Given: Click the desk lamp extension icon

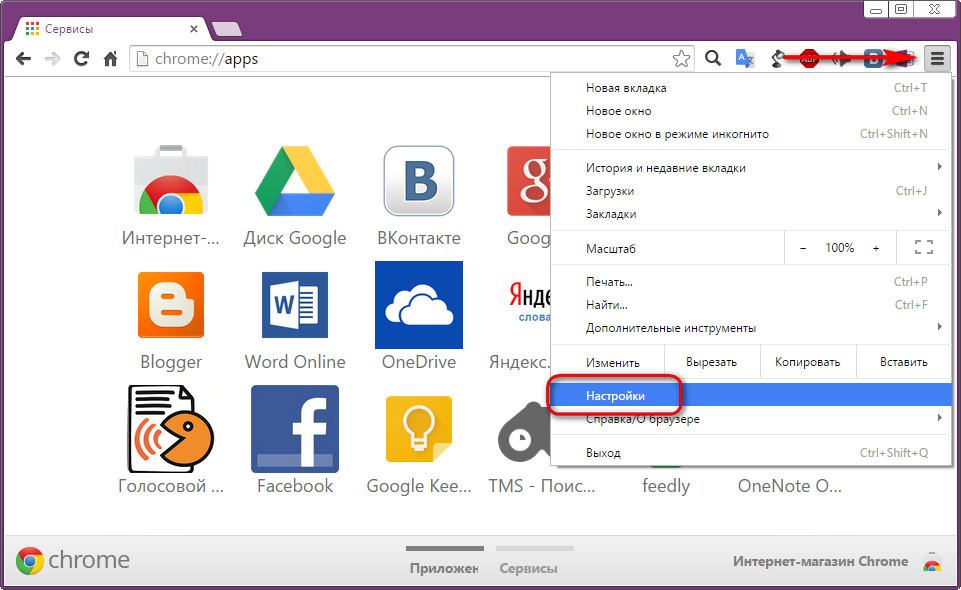Looking at the screenshot, I should tap(777, 59).
